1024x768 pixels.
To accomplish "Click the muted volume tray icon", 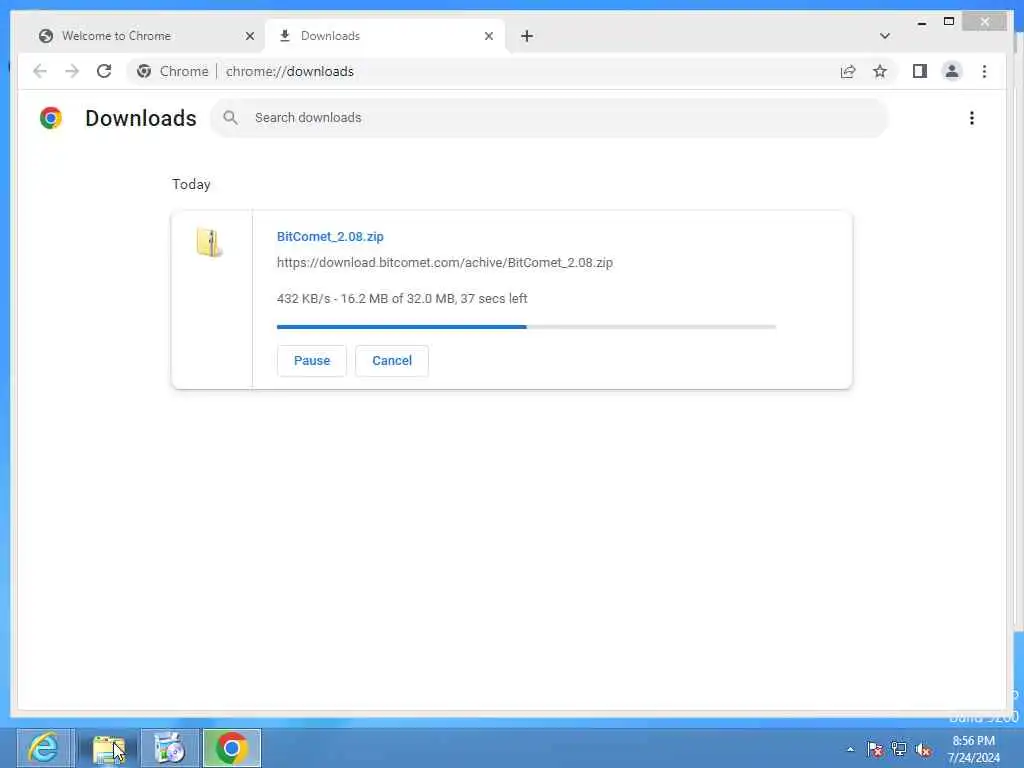I will tap(923, 749).
